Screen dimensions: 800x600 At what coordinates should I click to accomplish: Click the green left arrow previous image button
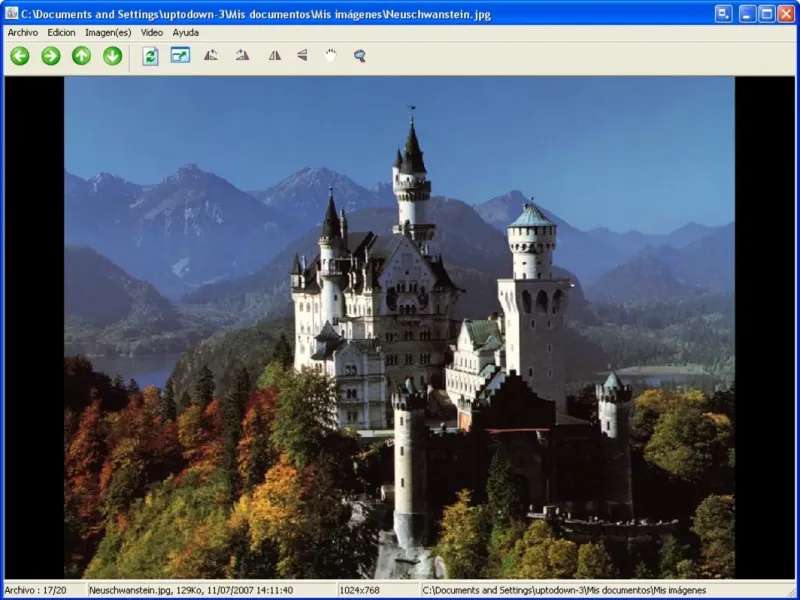tap(20, 56)
